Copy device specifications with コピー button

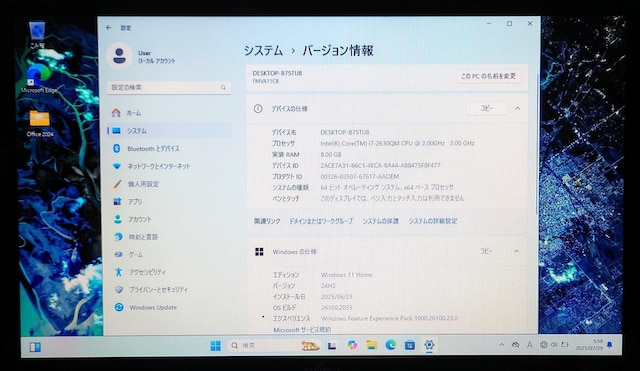(x=487, y=108)
